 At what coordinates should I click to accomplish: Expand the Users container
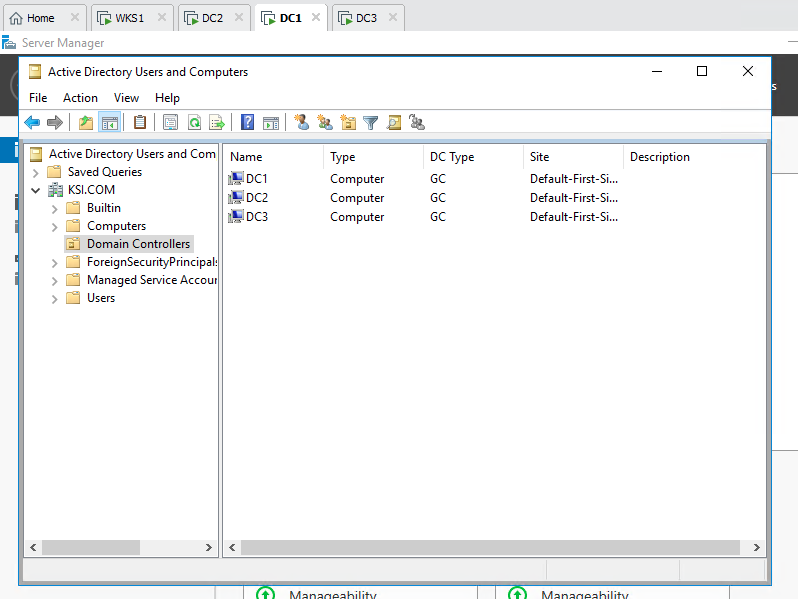[x=54, y=299]
